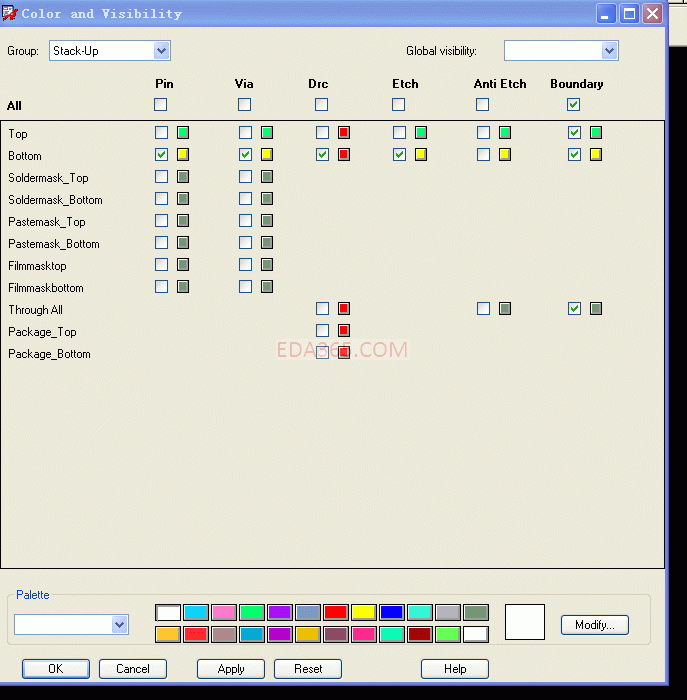Pick the pure red palette swatch

click(336, 612)
